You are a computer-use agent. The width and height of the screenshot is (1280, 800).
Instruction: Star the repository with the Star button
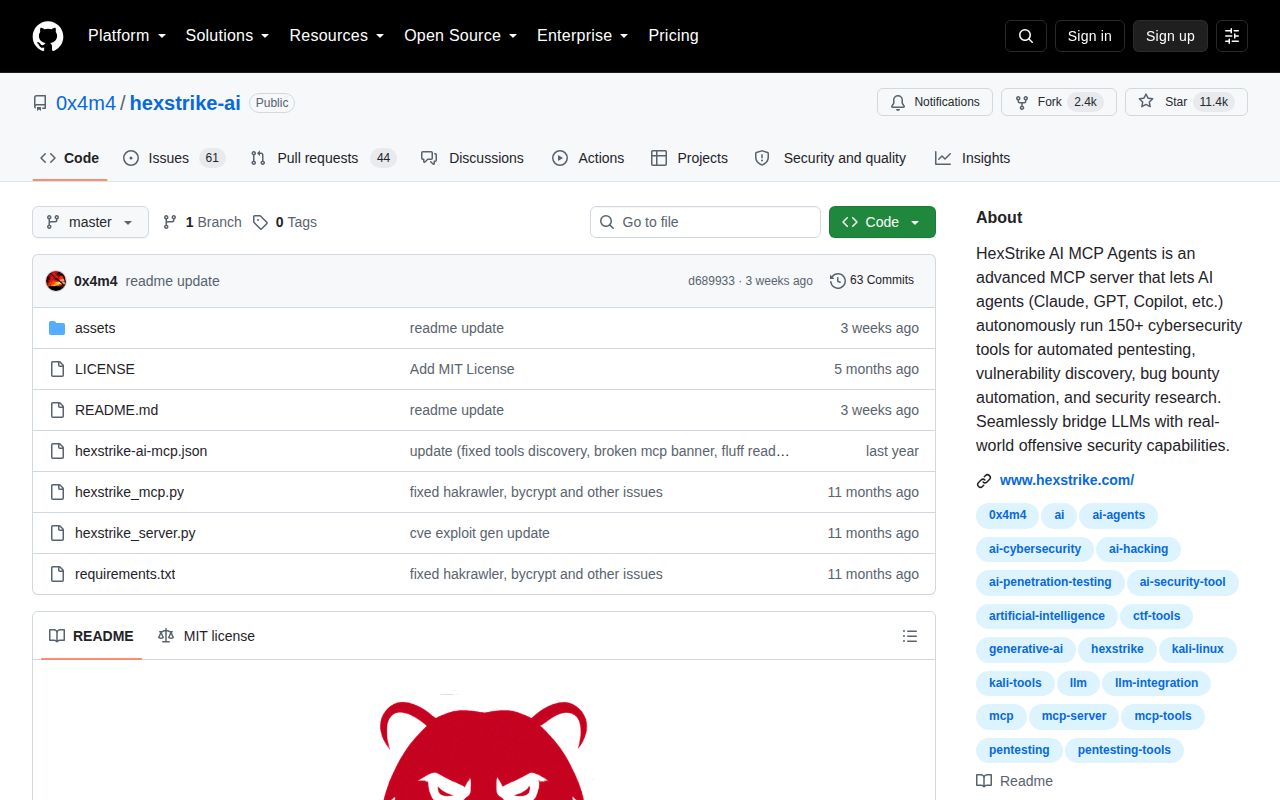click(1186, 102)
